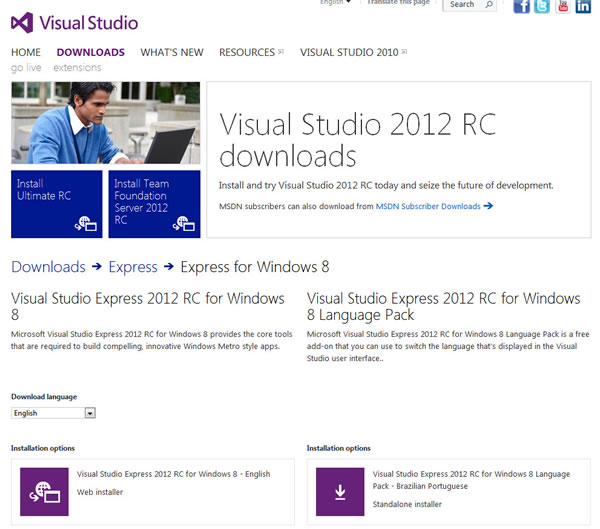Open the Facebook social icon
600x529 pixels.
tap(521, 6)
